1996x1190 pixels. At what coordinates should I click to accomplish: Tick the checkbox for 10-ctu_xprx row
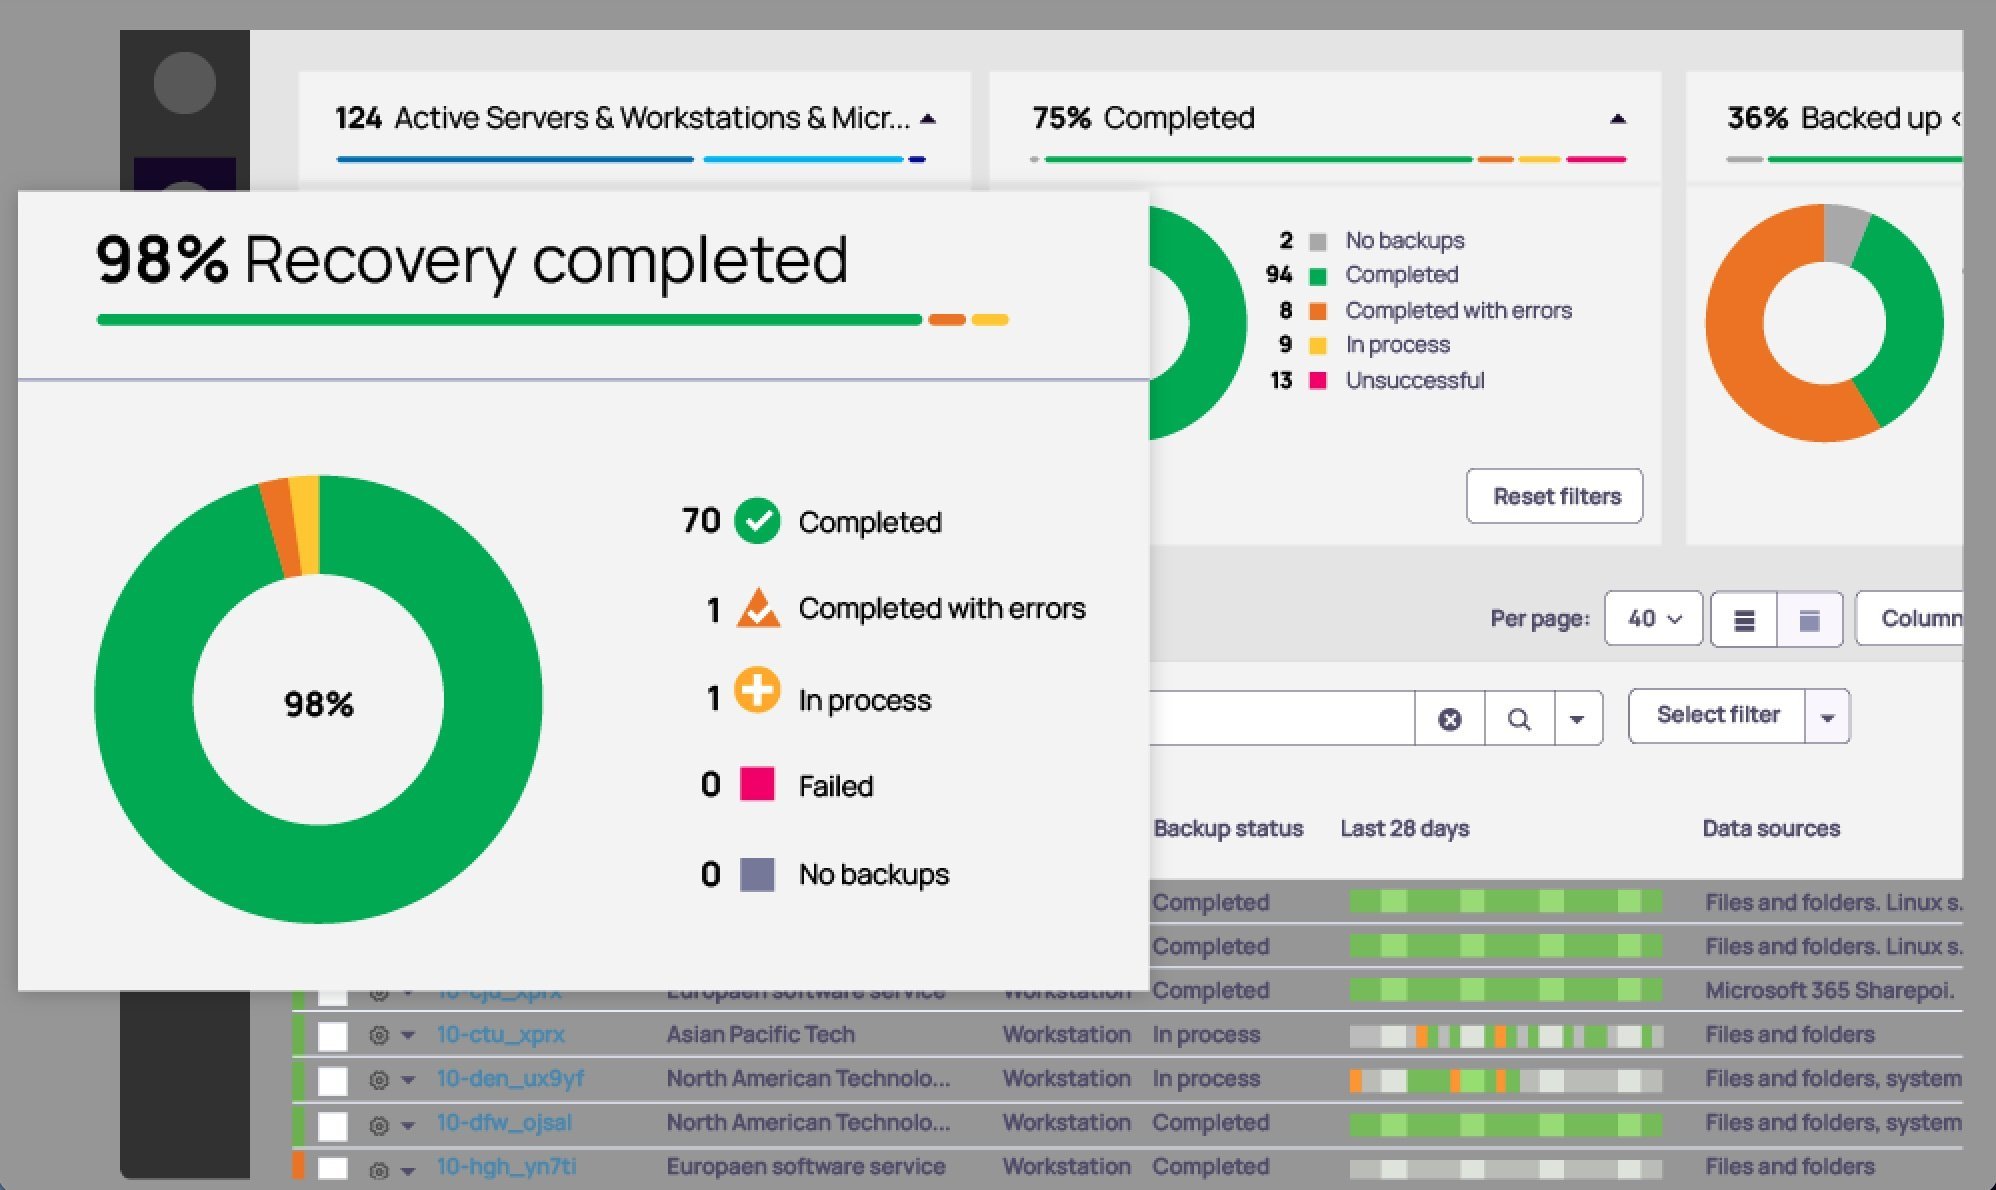pos(333,1036)
